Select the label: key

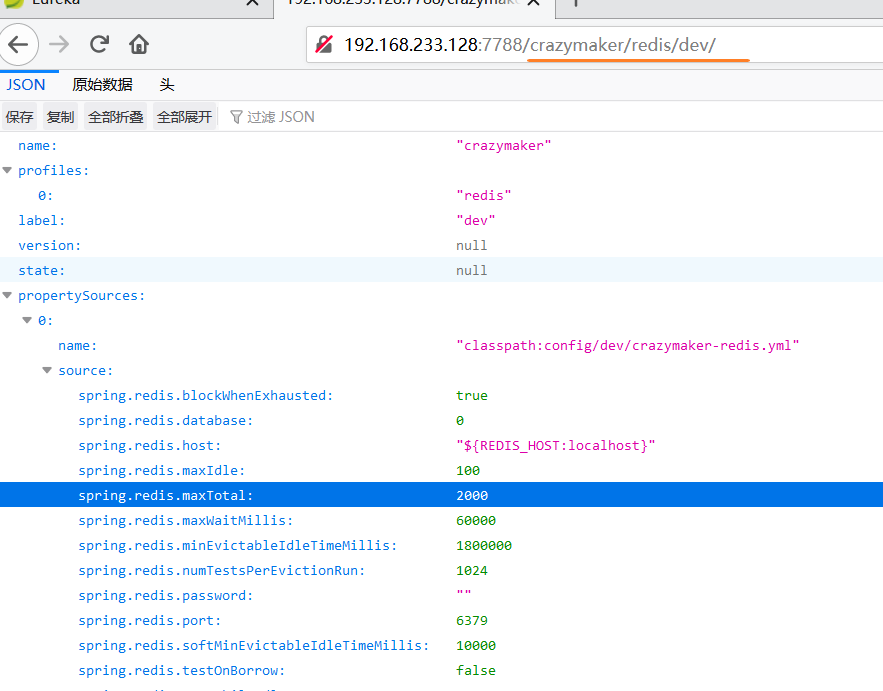[42, 220]
